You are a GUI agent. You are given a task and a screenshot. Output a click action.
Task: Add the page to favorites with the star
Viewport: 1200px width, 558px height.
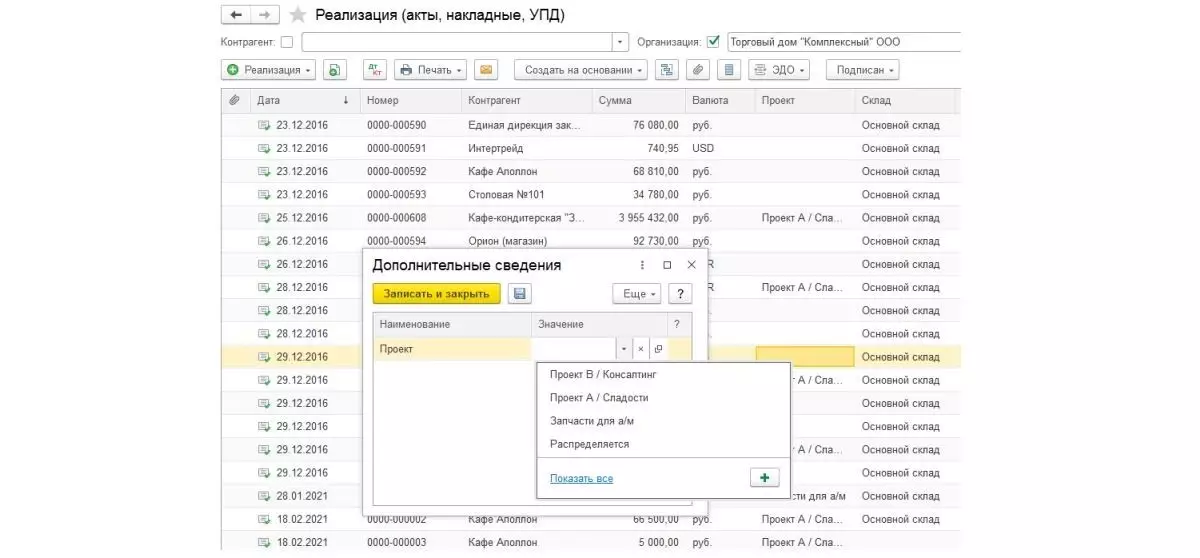297,15
